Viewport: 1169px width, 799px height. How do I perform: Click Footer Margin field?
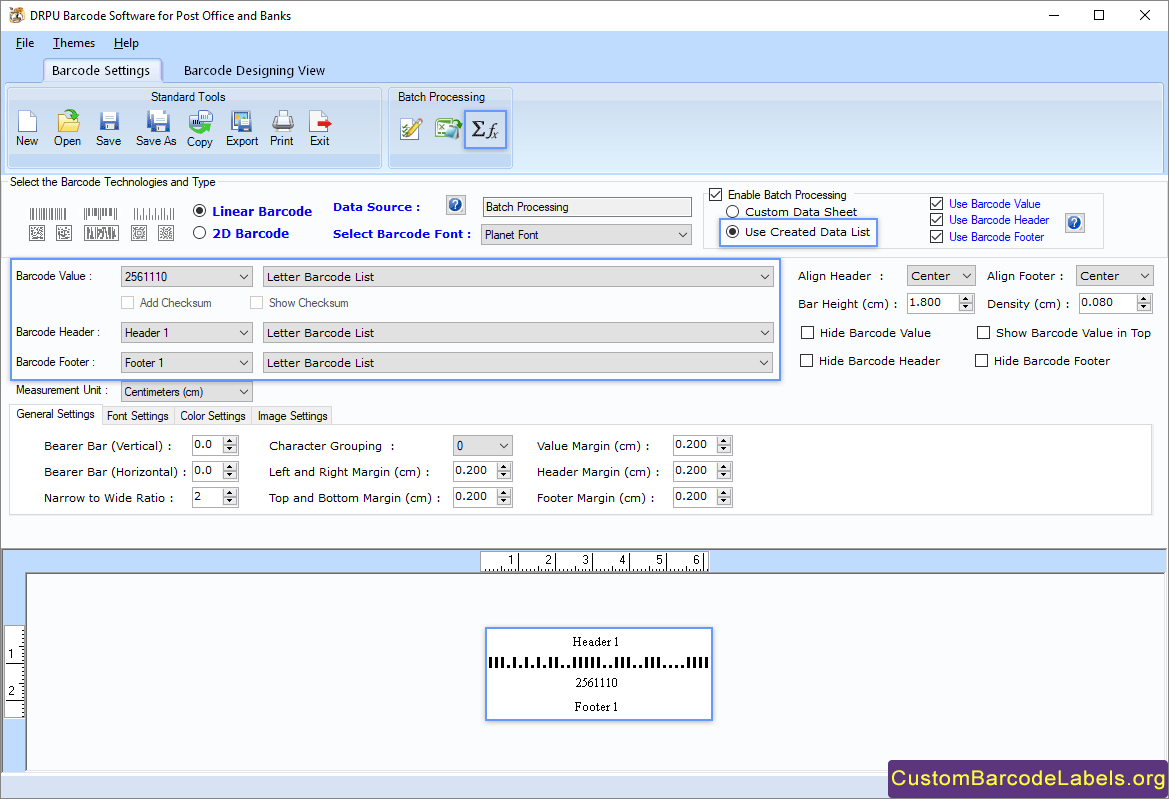coord(695,497)
